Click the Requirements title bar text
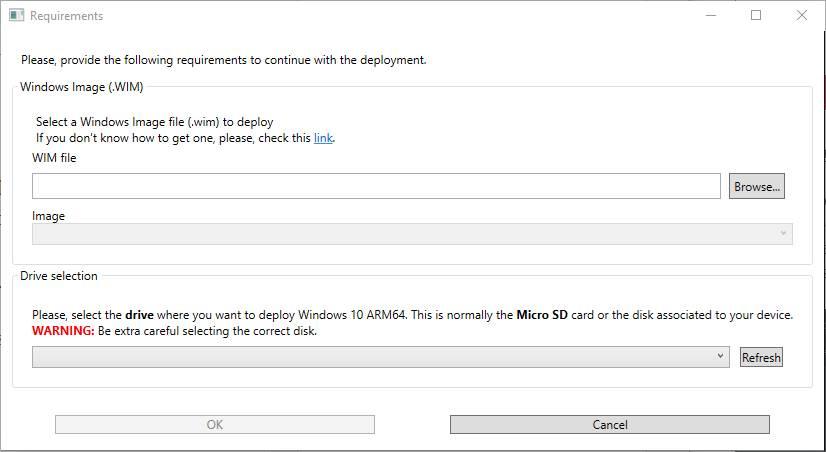The height and width of the screenshot is (452, 826). tap(66, 16)
